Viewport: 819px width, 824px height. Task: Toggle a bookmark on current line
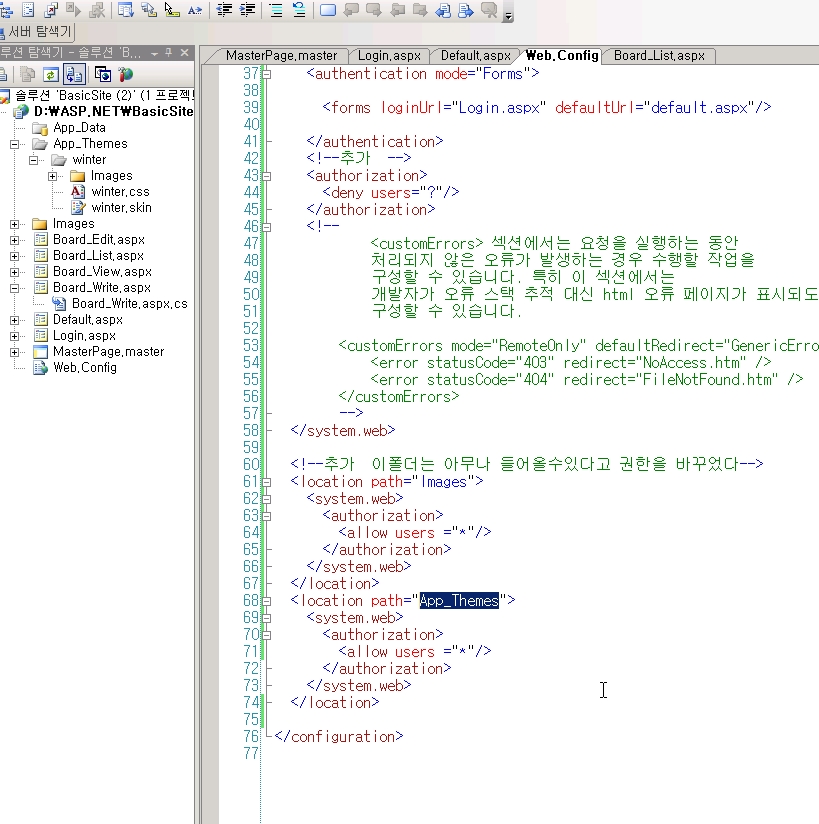point(328,10)
